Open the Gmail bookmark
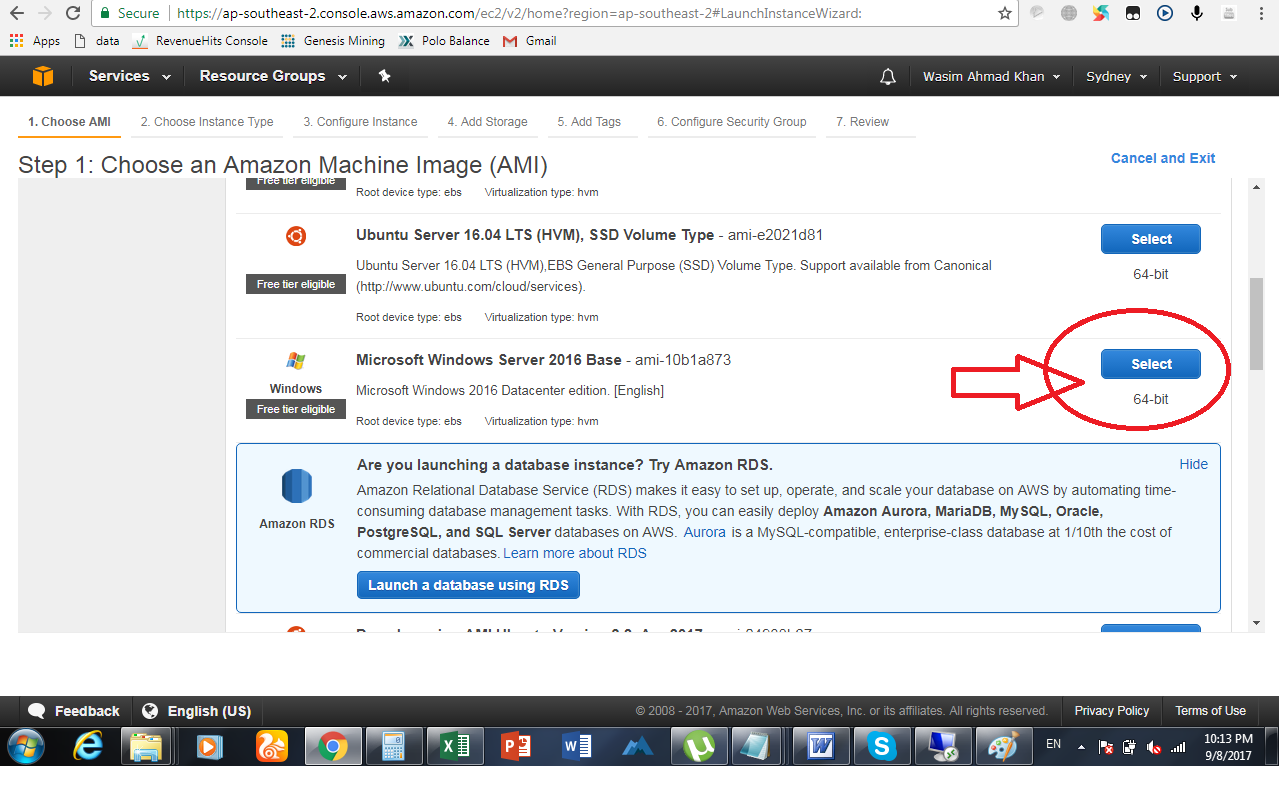The image size is (1280, 800). tap(529, 41)
